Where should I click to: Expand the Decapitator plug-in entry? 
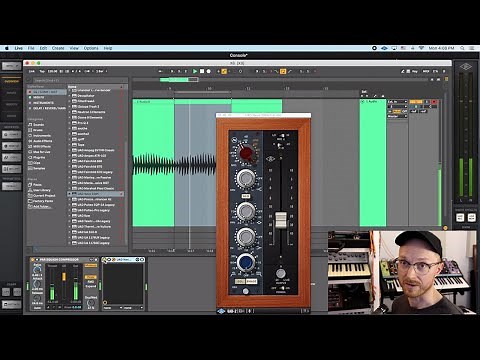pyautogui.click(x=70, y=96)
